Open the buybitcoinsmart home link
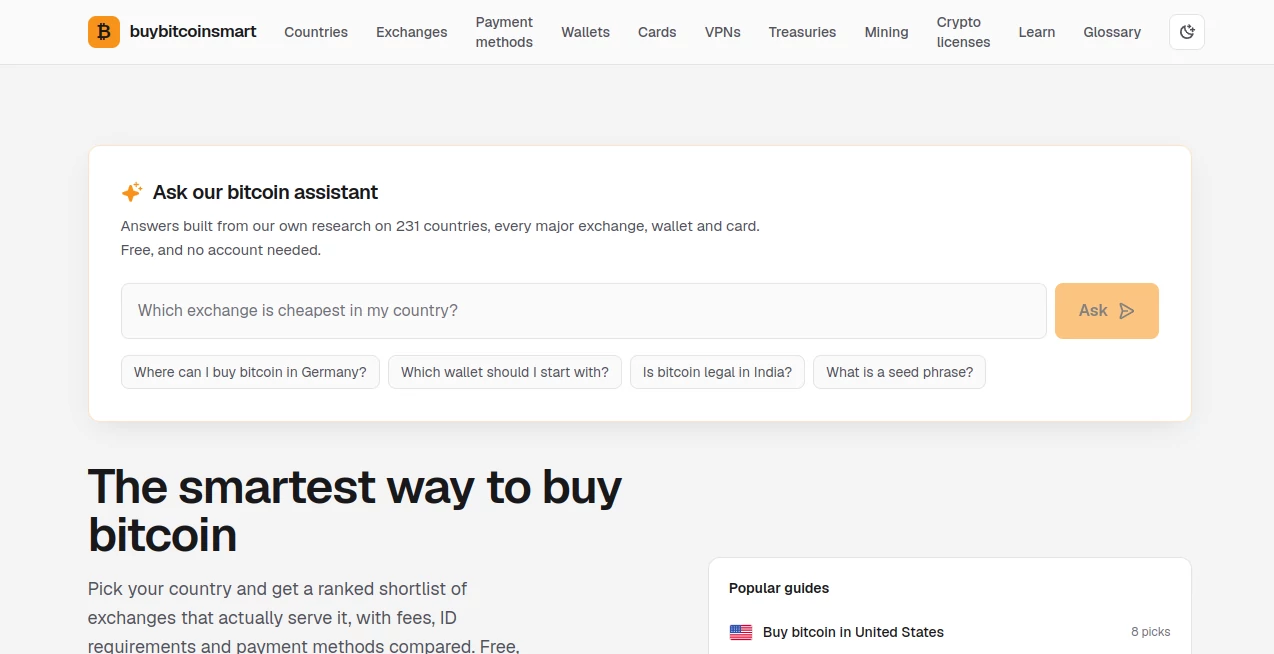The image size is (1274, 654). pyautogui.click(x=172, y=32)
